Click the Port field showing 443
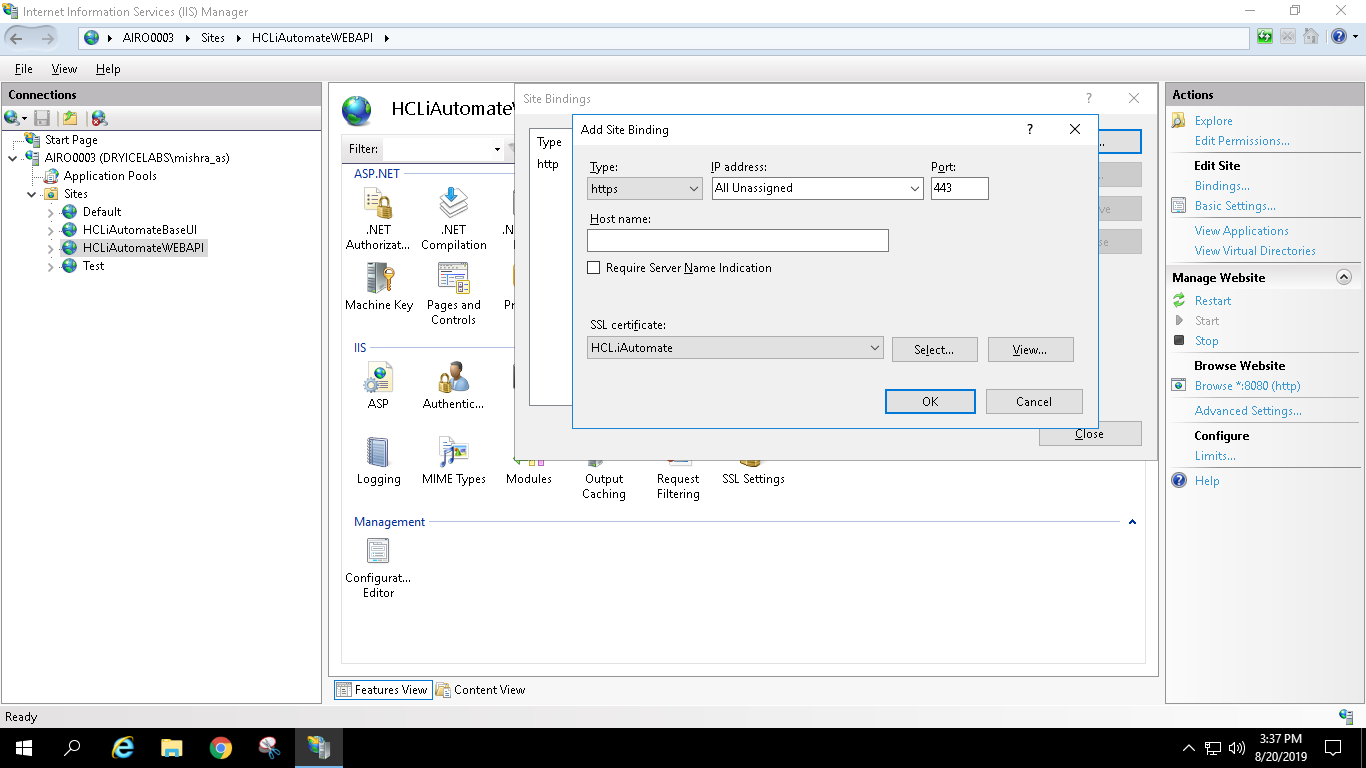 [x=959, y=188]
